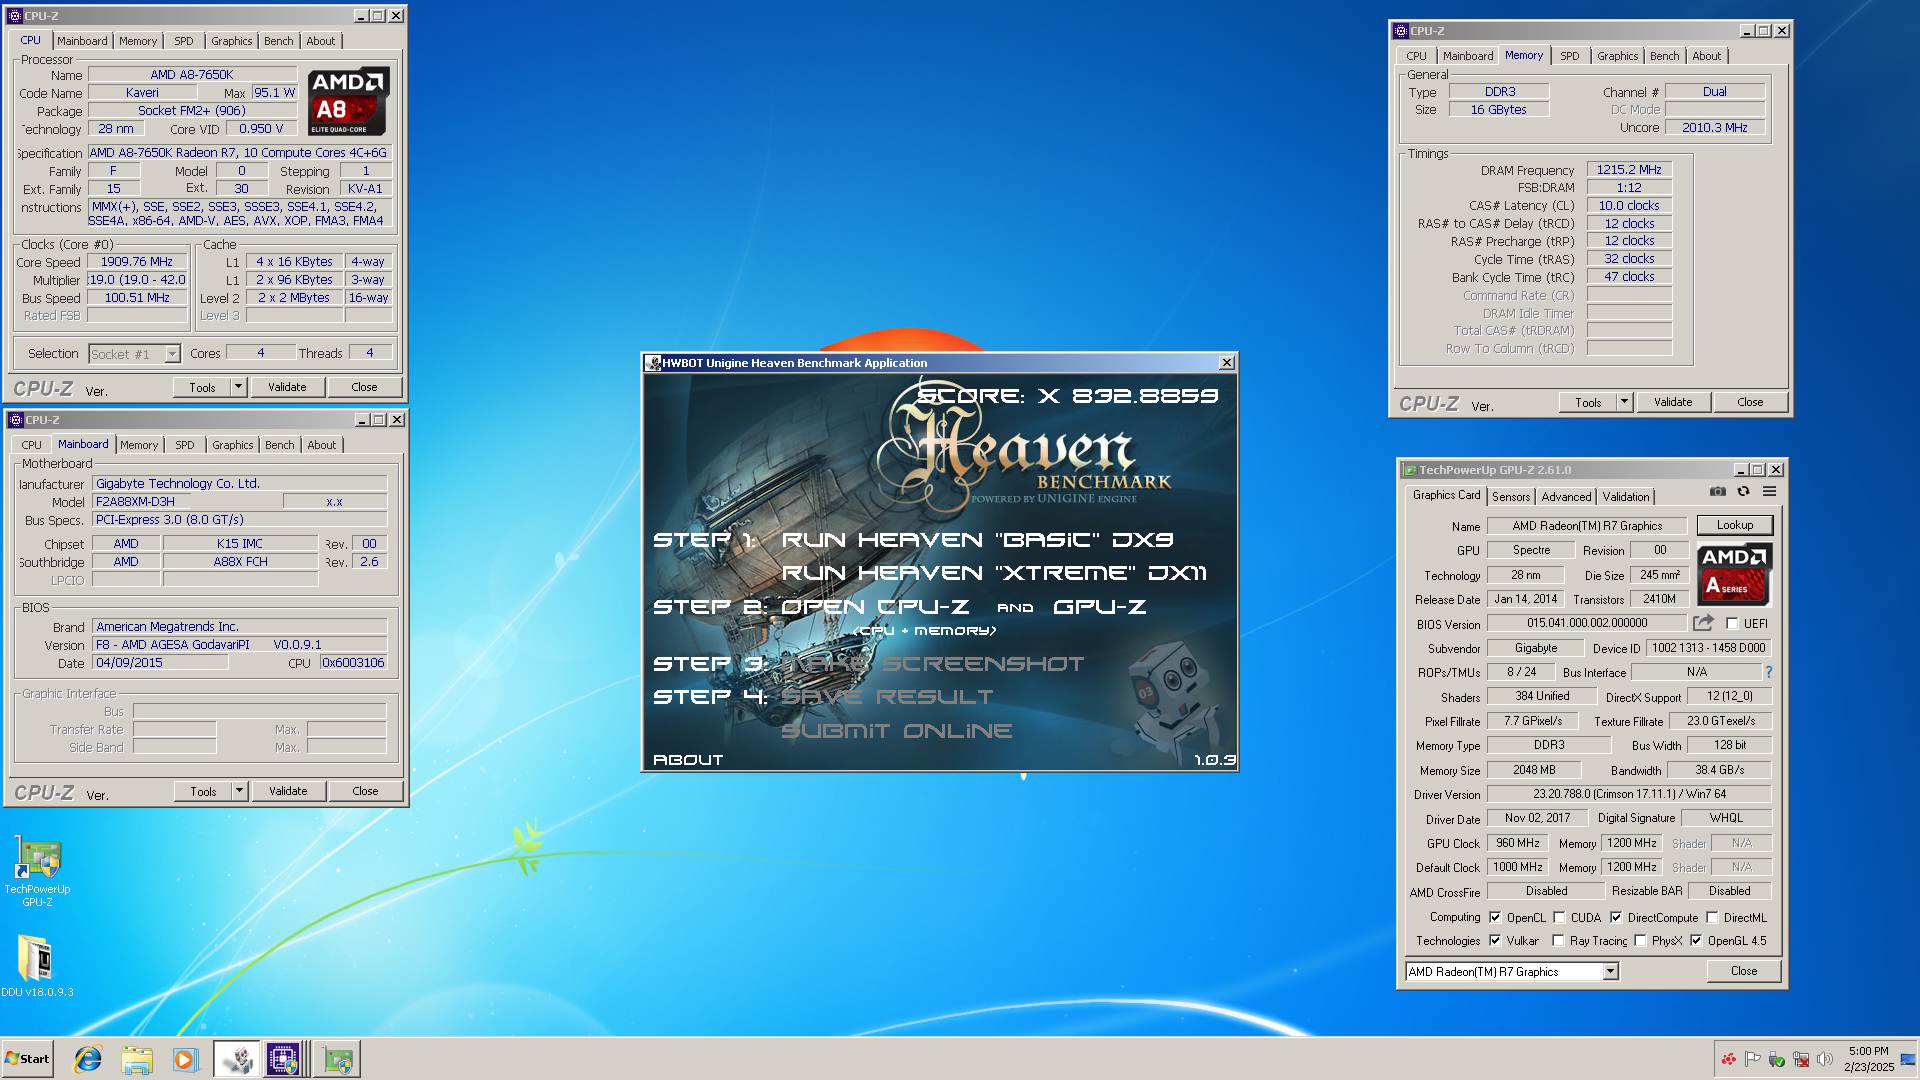The height and width of the screenshot is (1080, 1920).
Task: Click Validate in CPU-Z Memory window
Action: 1672,402
